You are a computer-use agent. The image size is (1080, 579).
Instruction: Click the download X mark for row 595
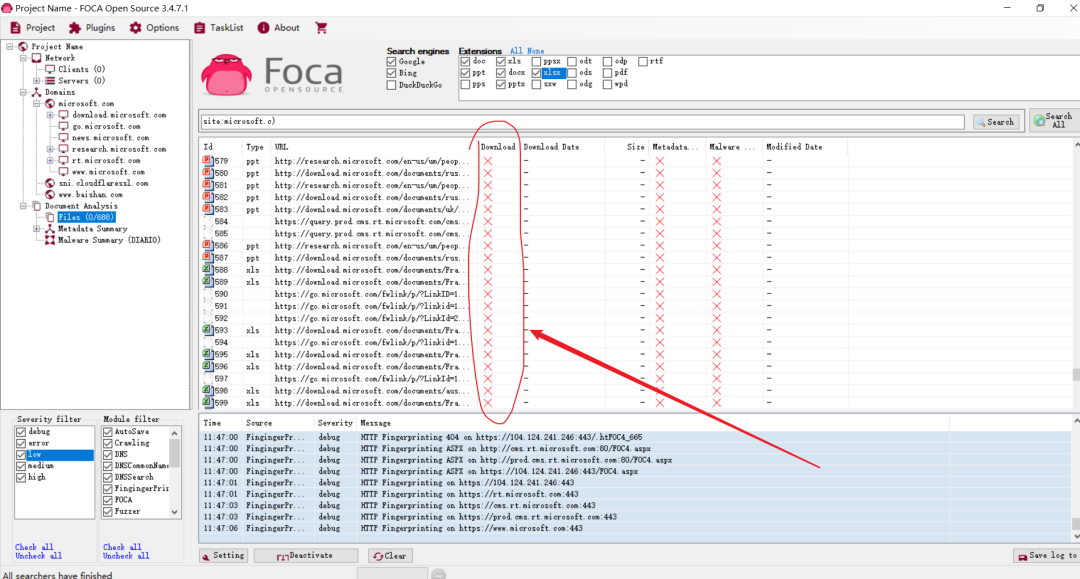488,355
